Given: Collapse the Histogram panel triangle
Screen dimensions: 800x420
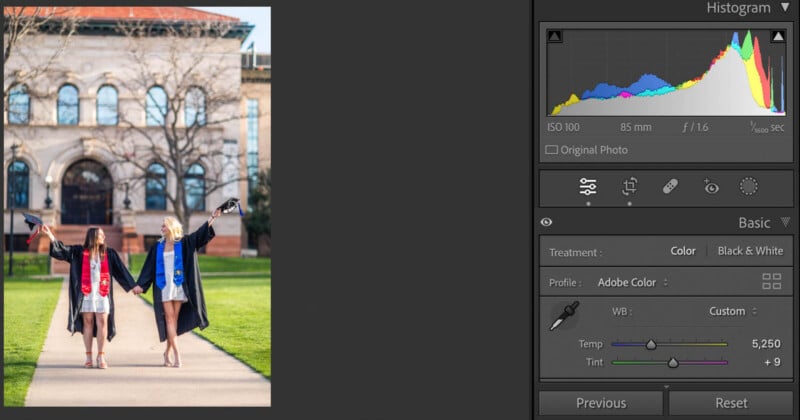Looking at the screenshot, I should pos(784,8).
